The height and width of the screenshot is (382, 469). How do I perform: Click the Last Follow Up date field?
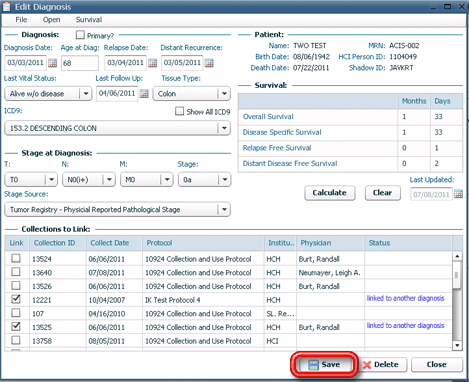pyautogui.click(x=117, y=94)
